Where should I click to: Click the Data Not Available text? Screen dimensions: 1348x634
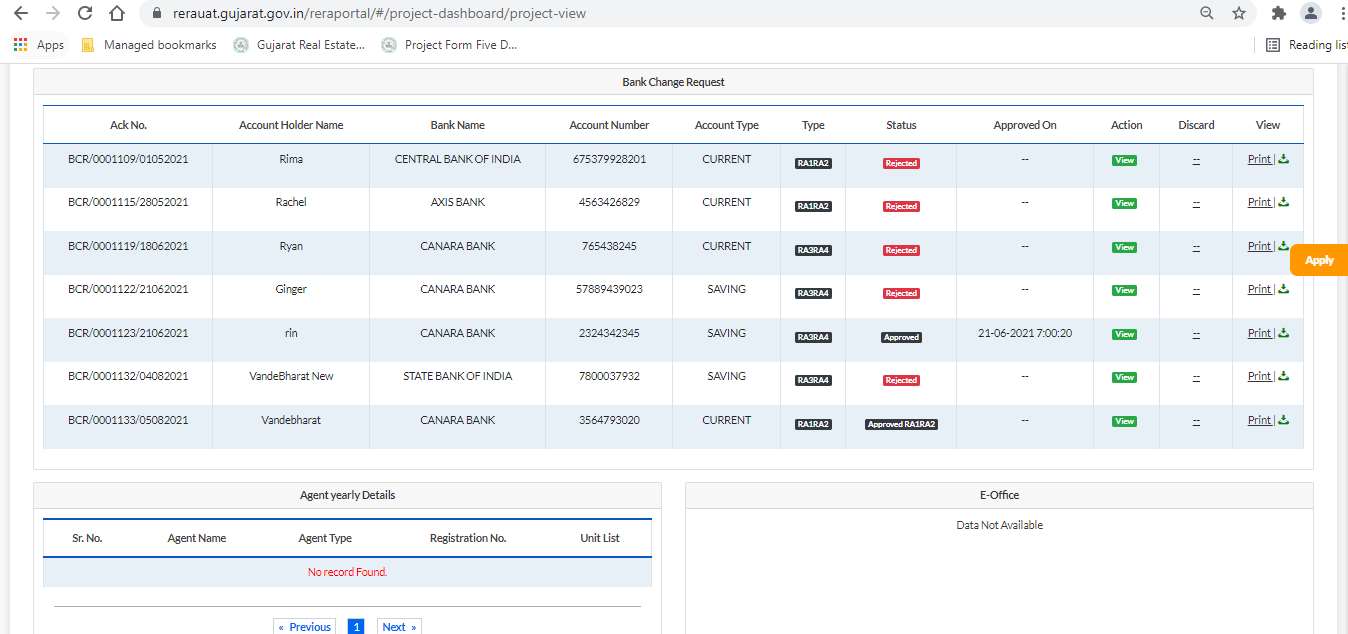coord(999,525)
